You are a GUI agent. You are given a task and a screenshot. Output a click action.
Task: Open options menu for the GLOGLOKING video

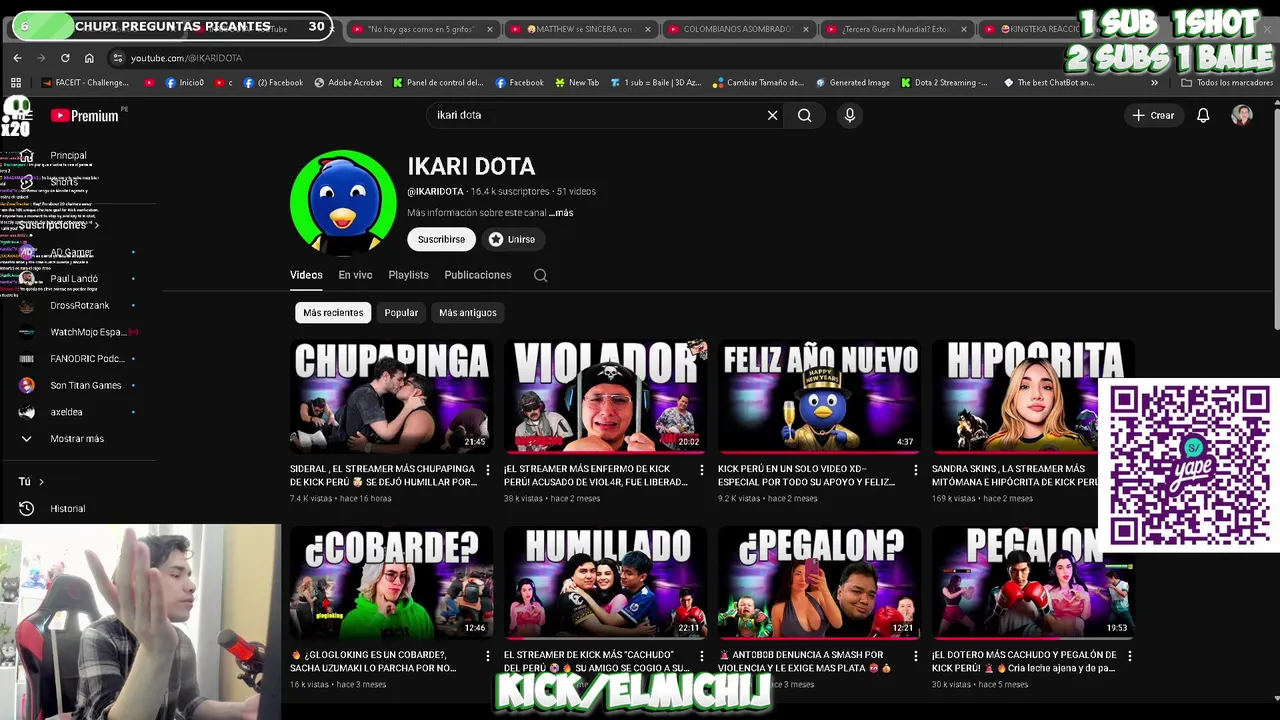tap(488, 655)
